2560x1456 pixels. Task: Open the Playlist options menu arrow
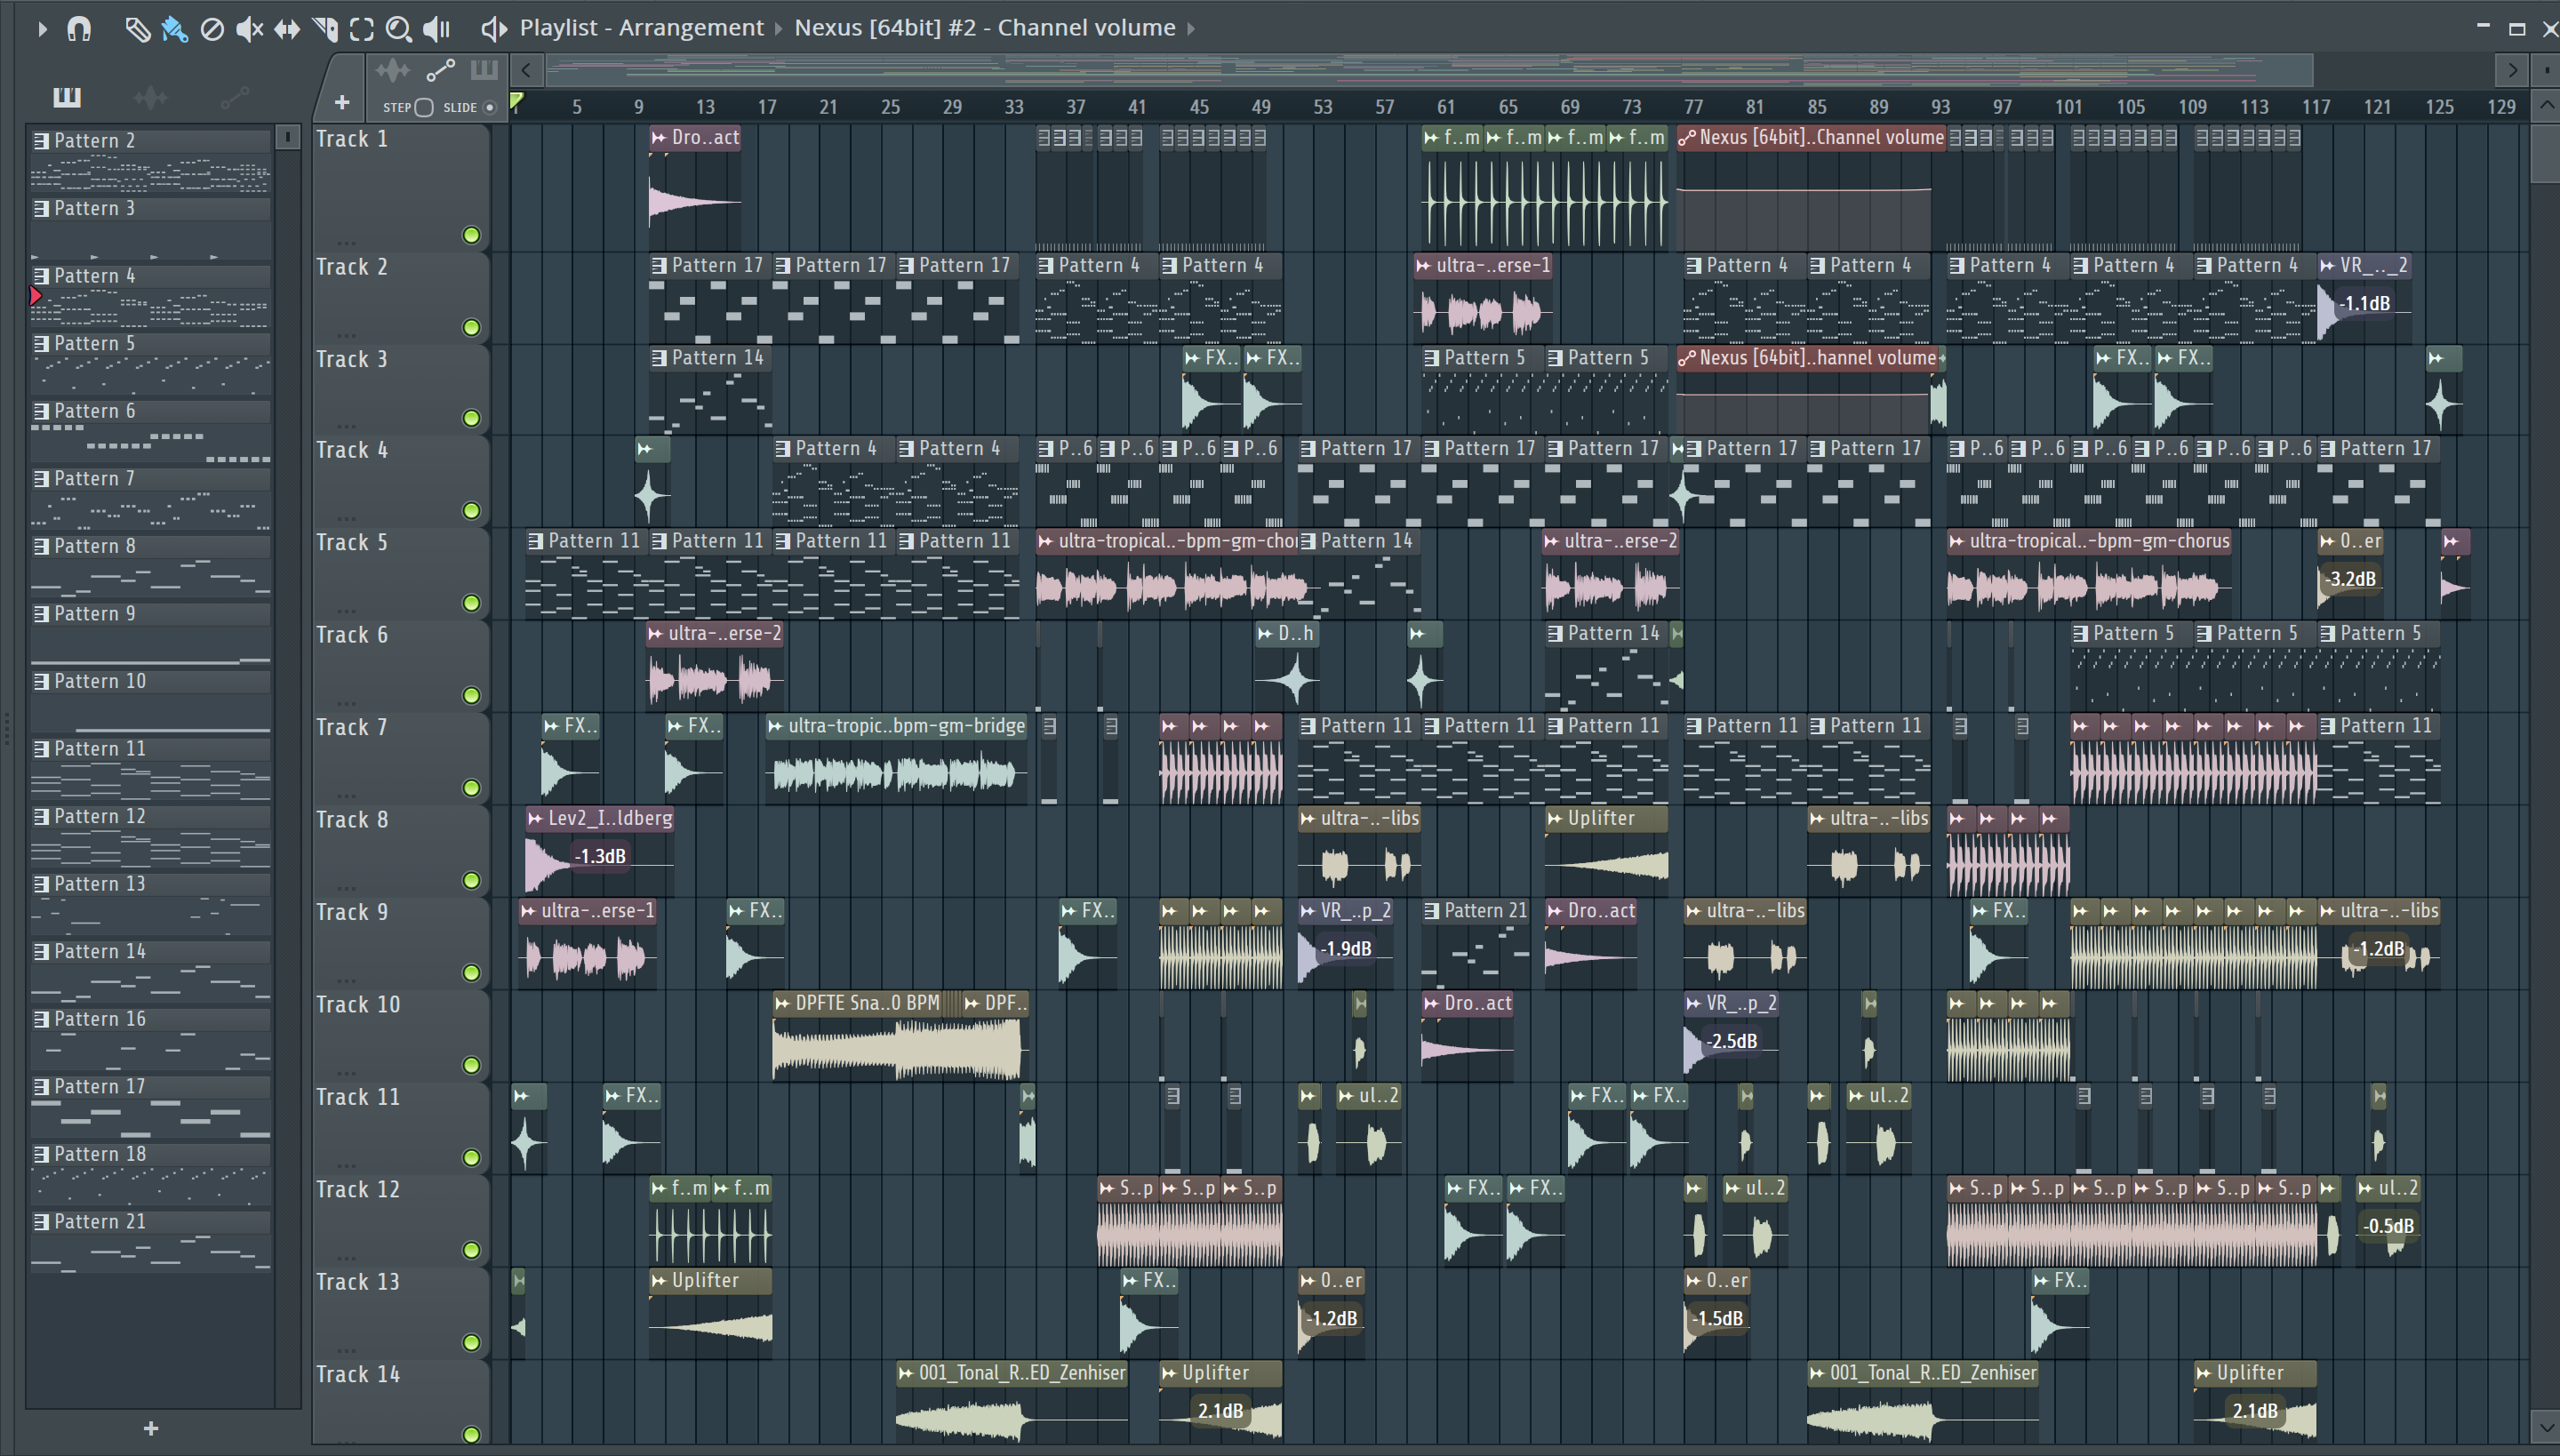42,29
